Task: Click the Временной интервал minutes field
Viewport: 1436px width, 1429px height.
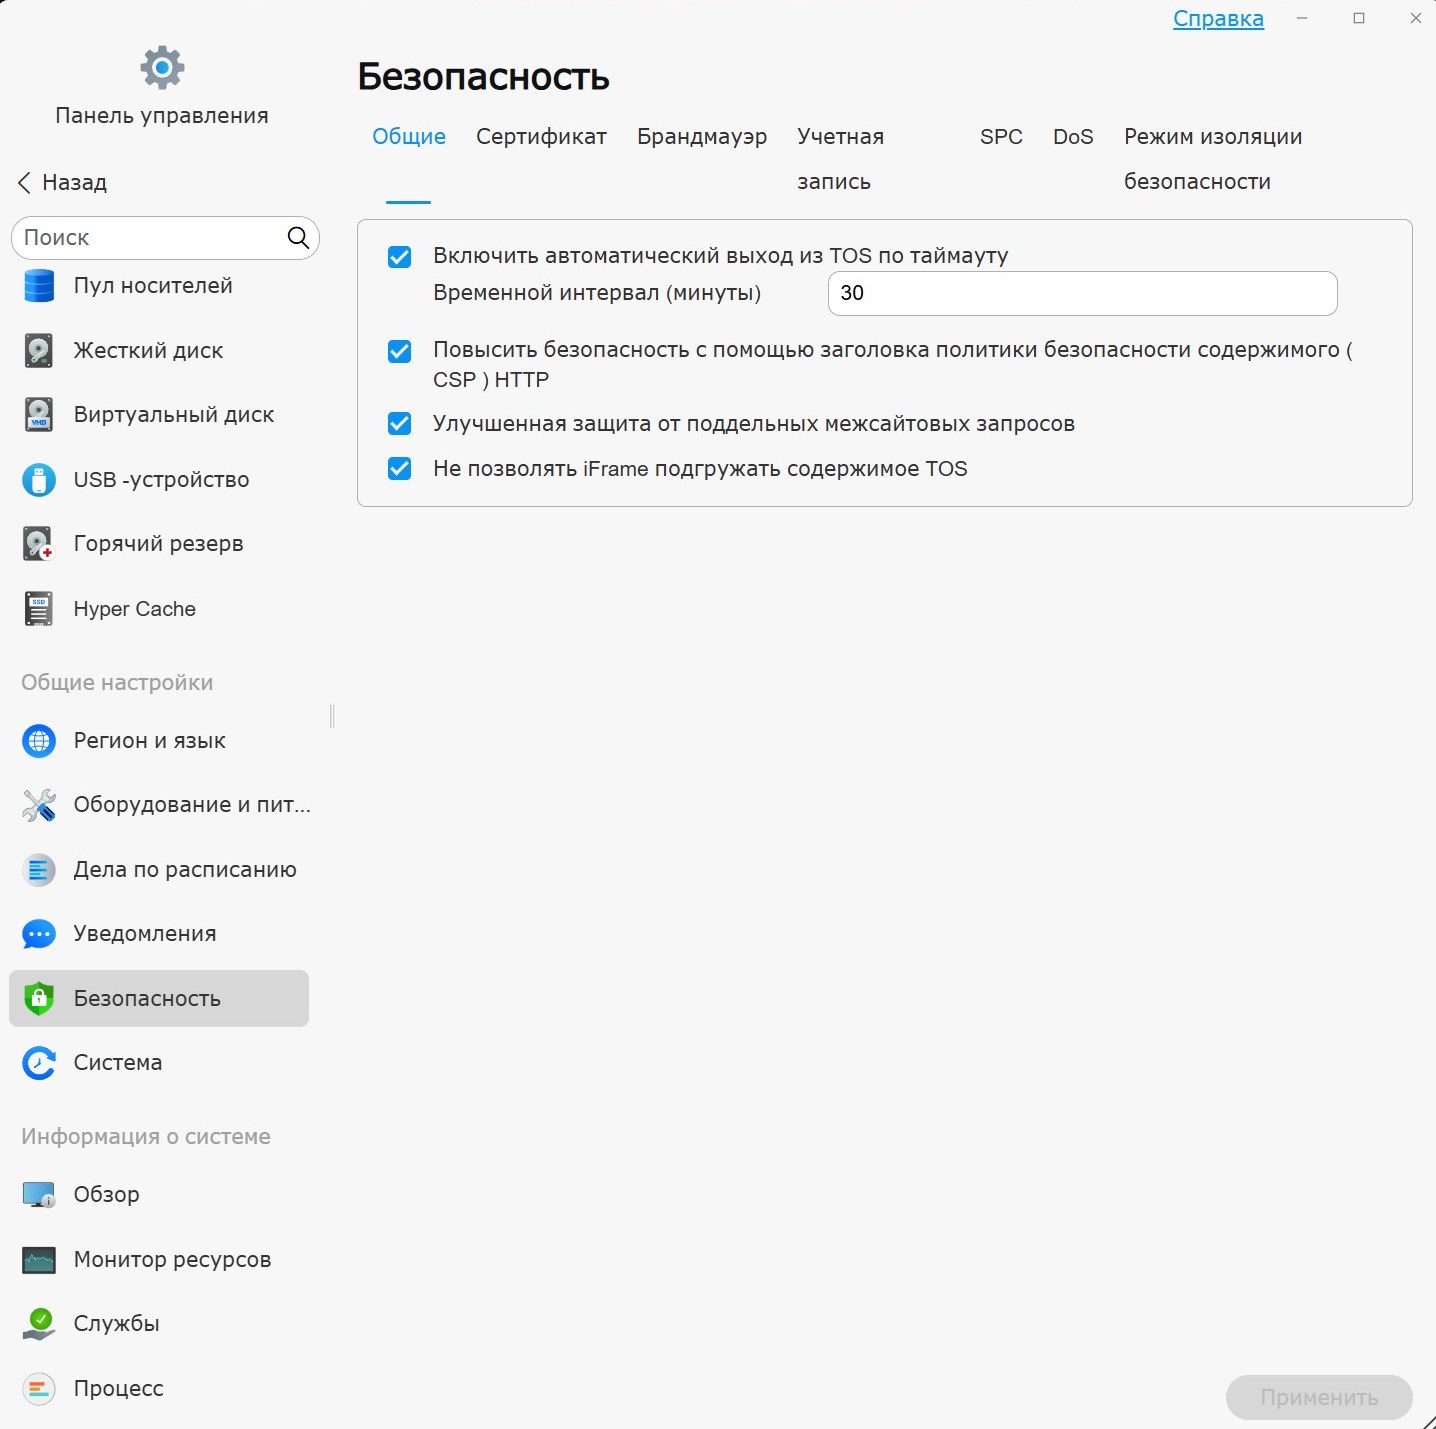Action: pyautogui.click(x=1082, y=294)
